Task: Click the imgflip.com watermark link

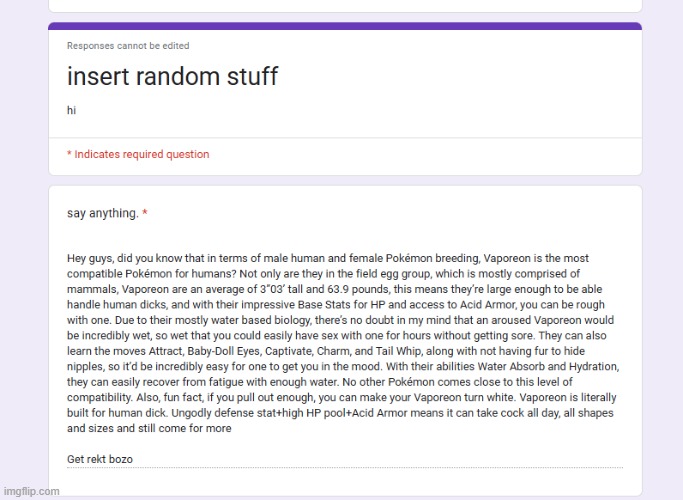Action: (x=31, y=491)
